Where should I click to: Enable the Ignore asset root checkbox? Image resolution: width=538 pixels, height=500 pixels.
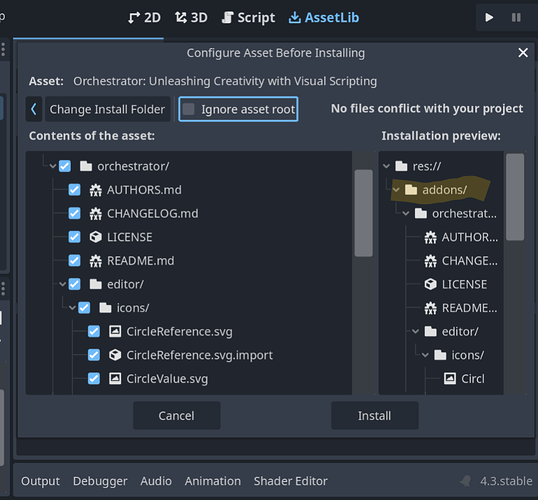[x=188, y=109]
